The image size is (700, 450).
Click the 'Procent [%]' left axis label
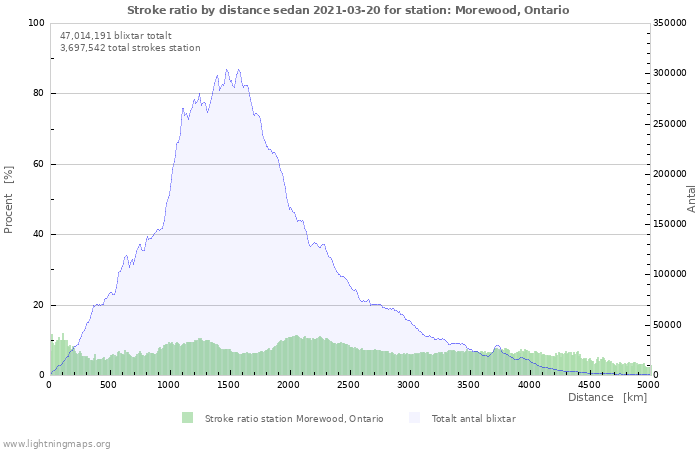coord(9,200)
